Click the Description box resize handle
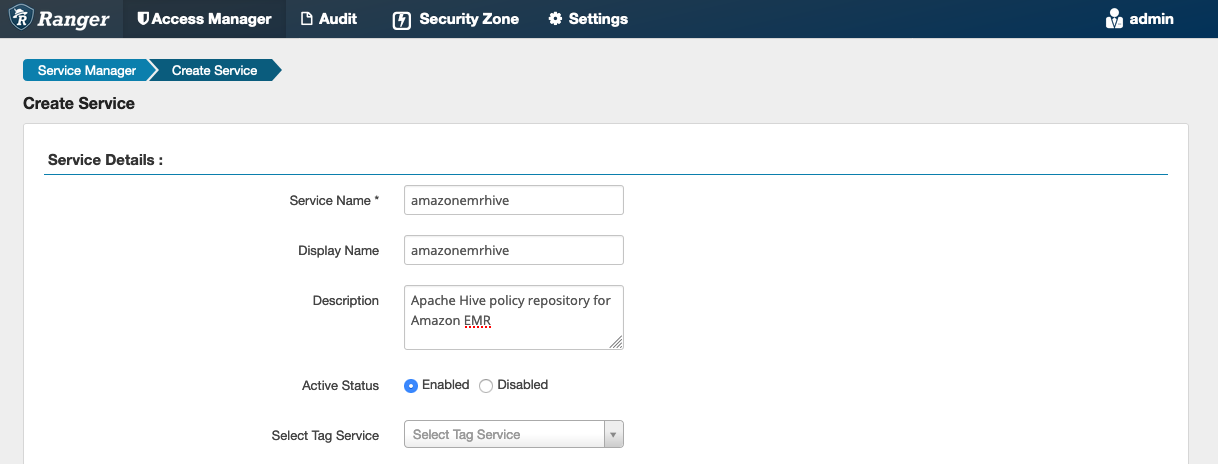Screen dimensions: 1218x464 (x=617, y=343)
